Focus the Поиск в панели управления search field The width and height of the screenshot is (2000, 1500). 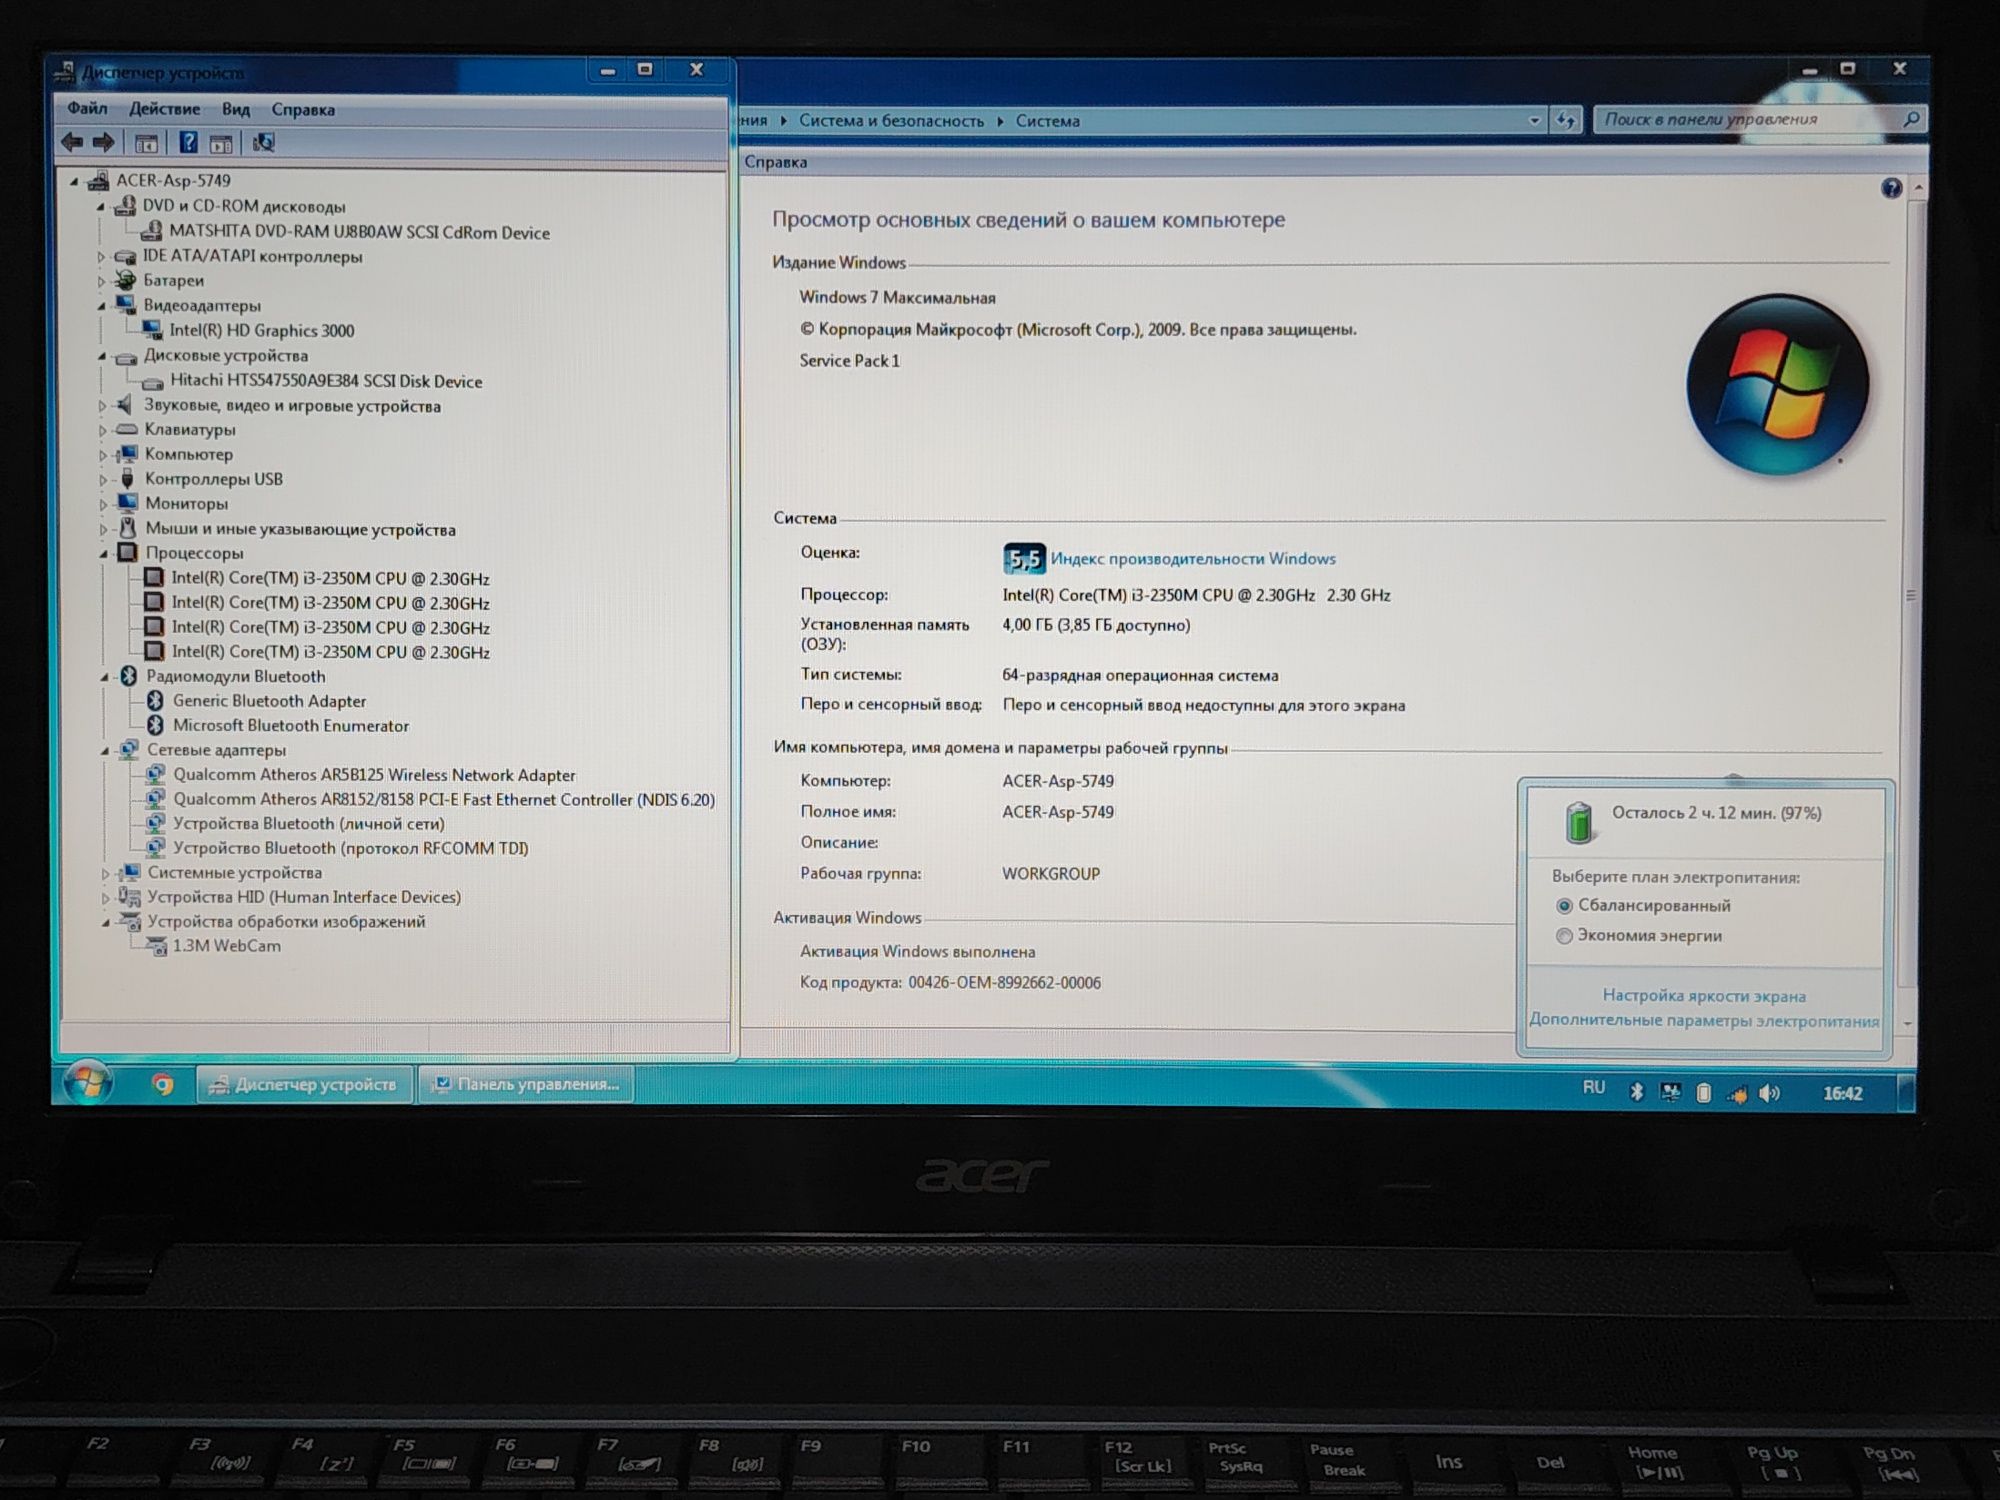click(1758, 119)
